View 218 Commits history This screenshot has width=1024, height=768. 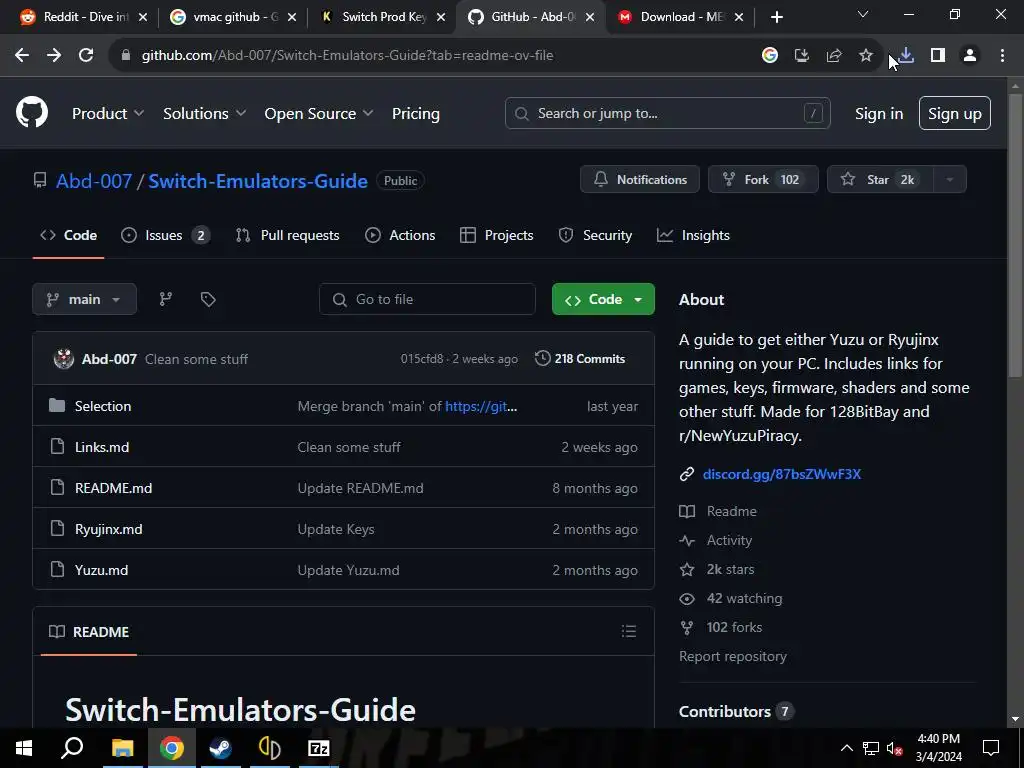click(580, 359)
